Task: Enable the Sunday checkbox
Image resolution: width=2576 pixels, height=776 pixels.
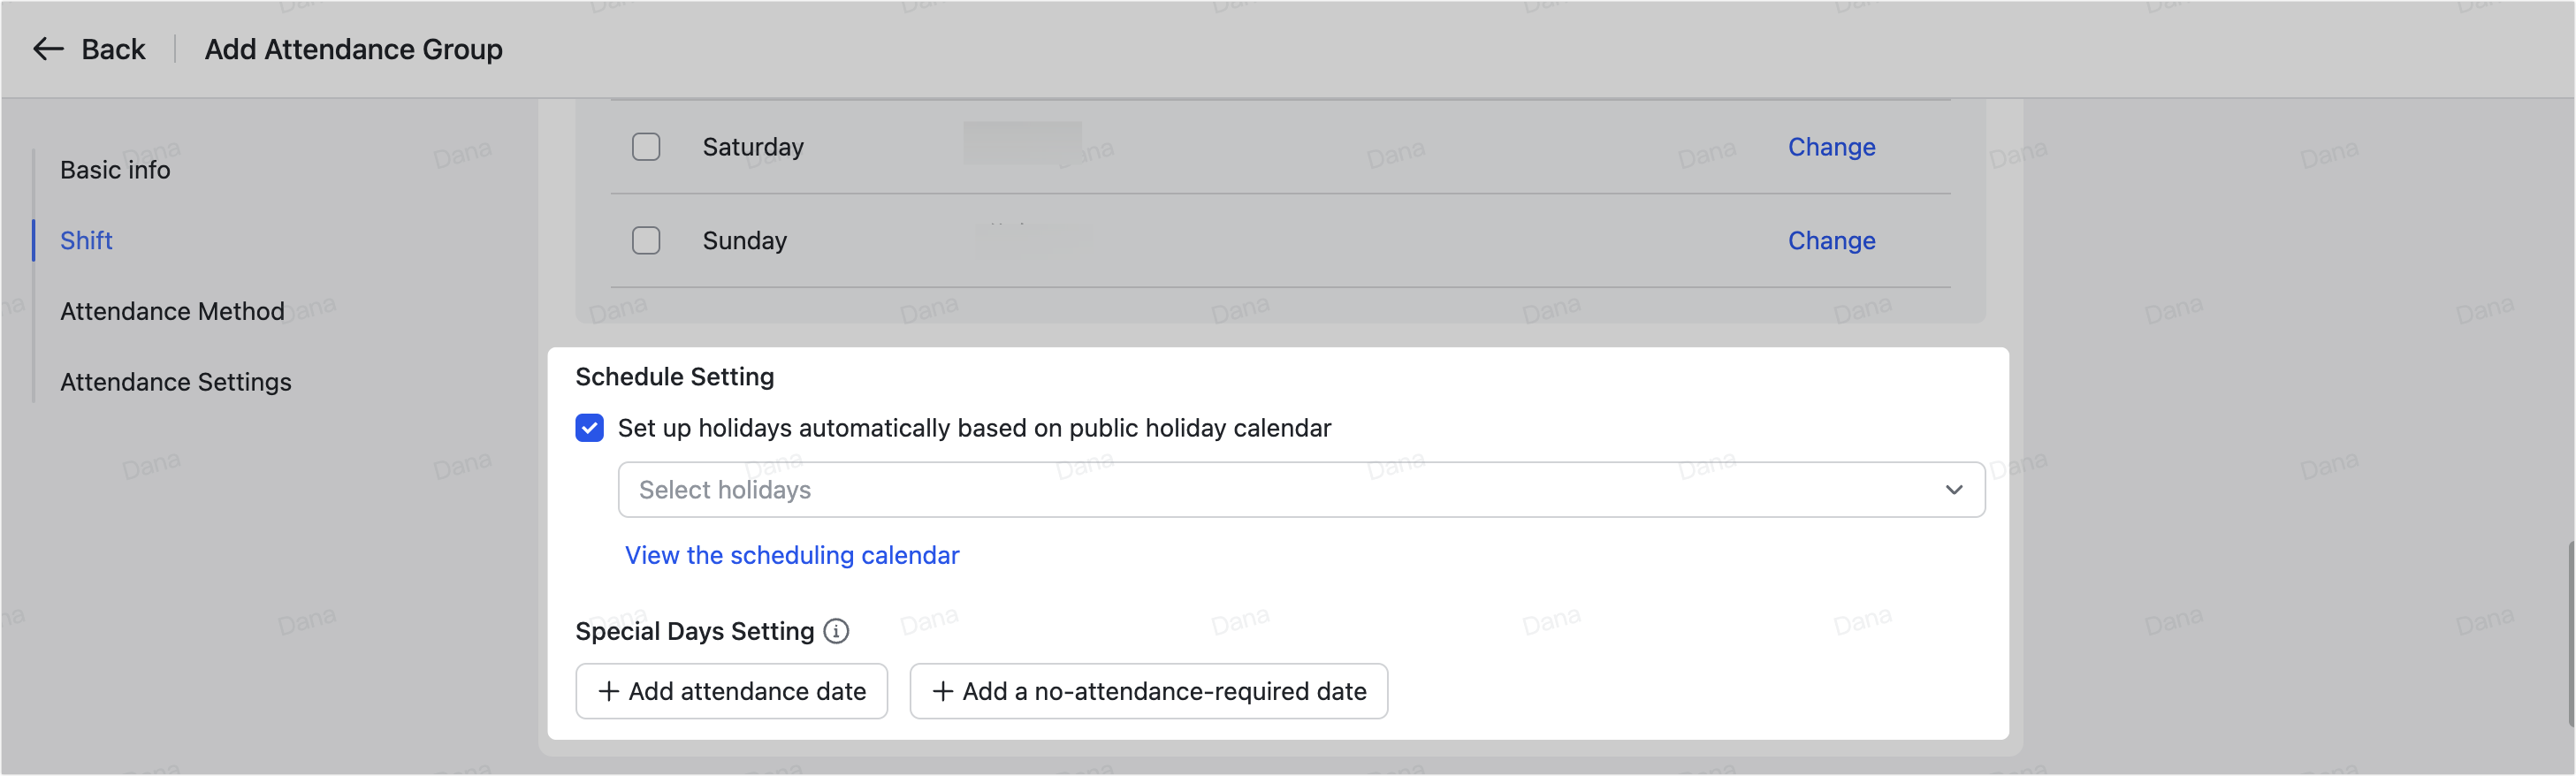Action: [646, 240]
